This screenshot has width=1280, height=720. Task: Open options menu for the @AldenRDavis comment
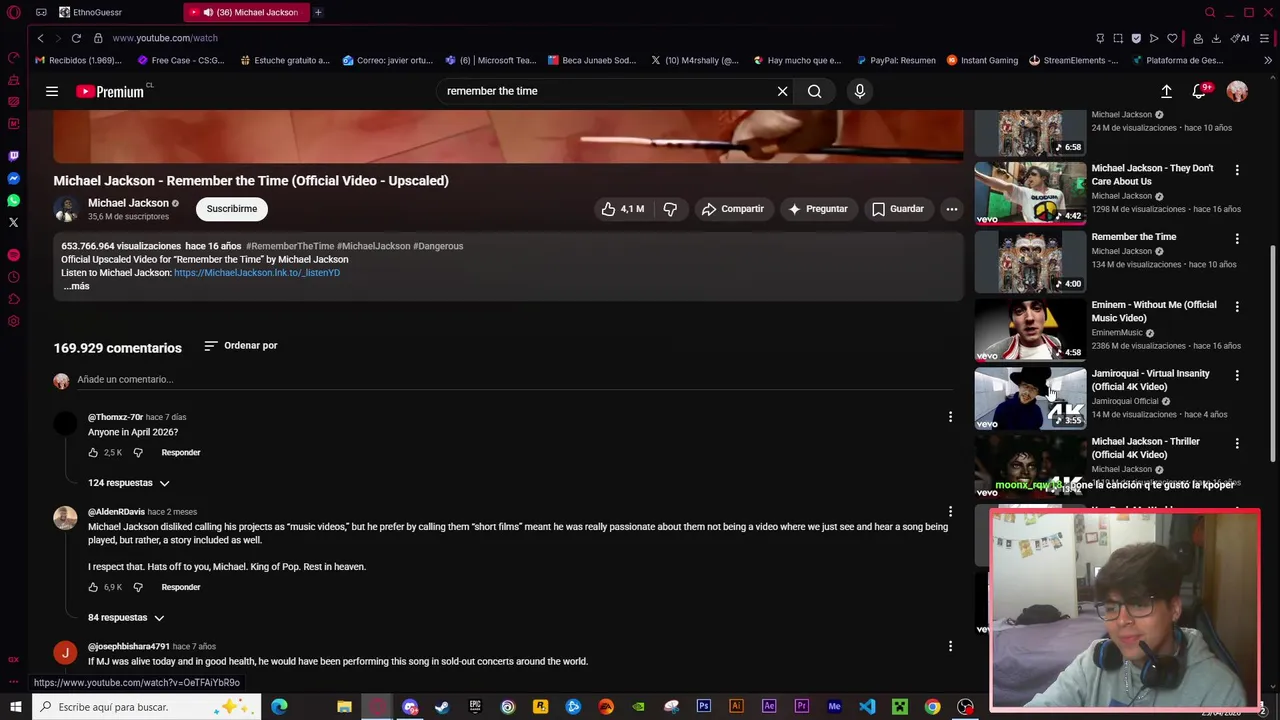tap(950, 512)
